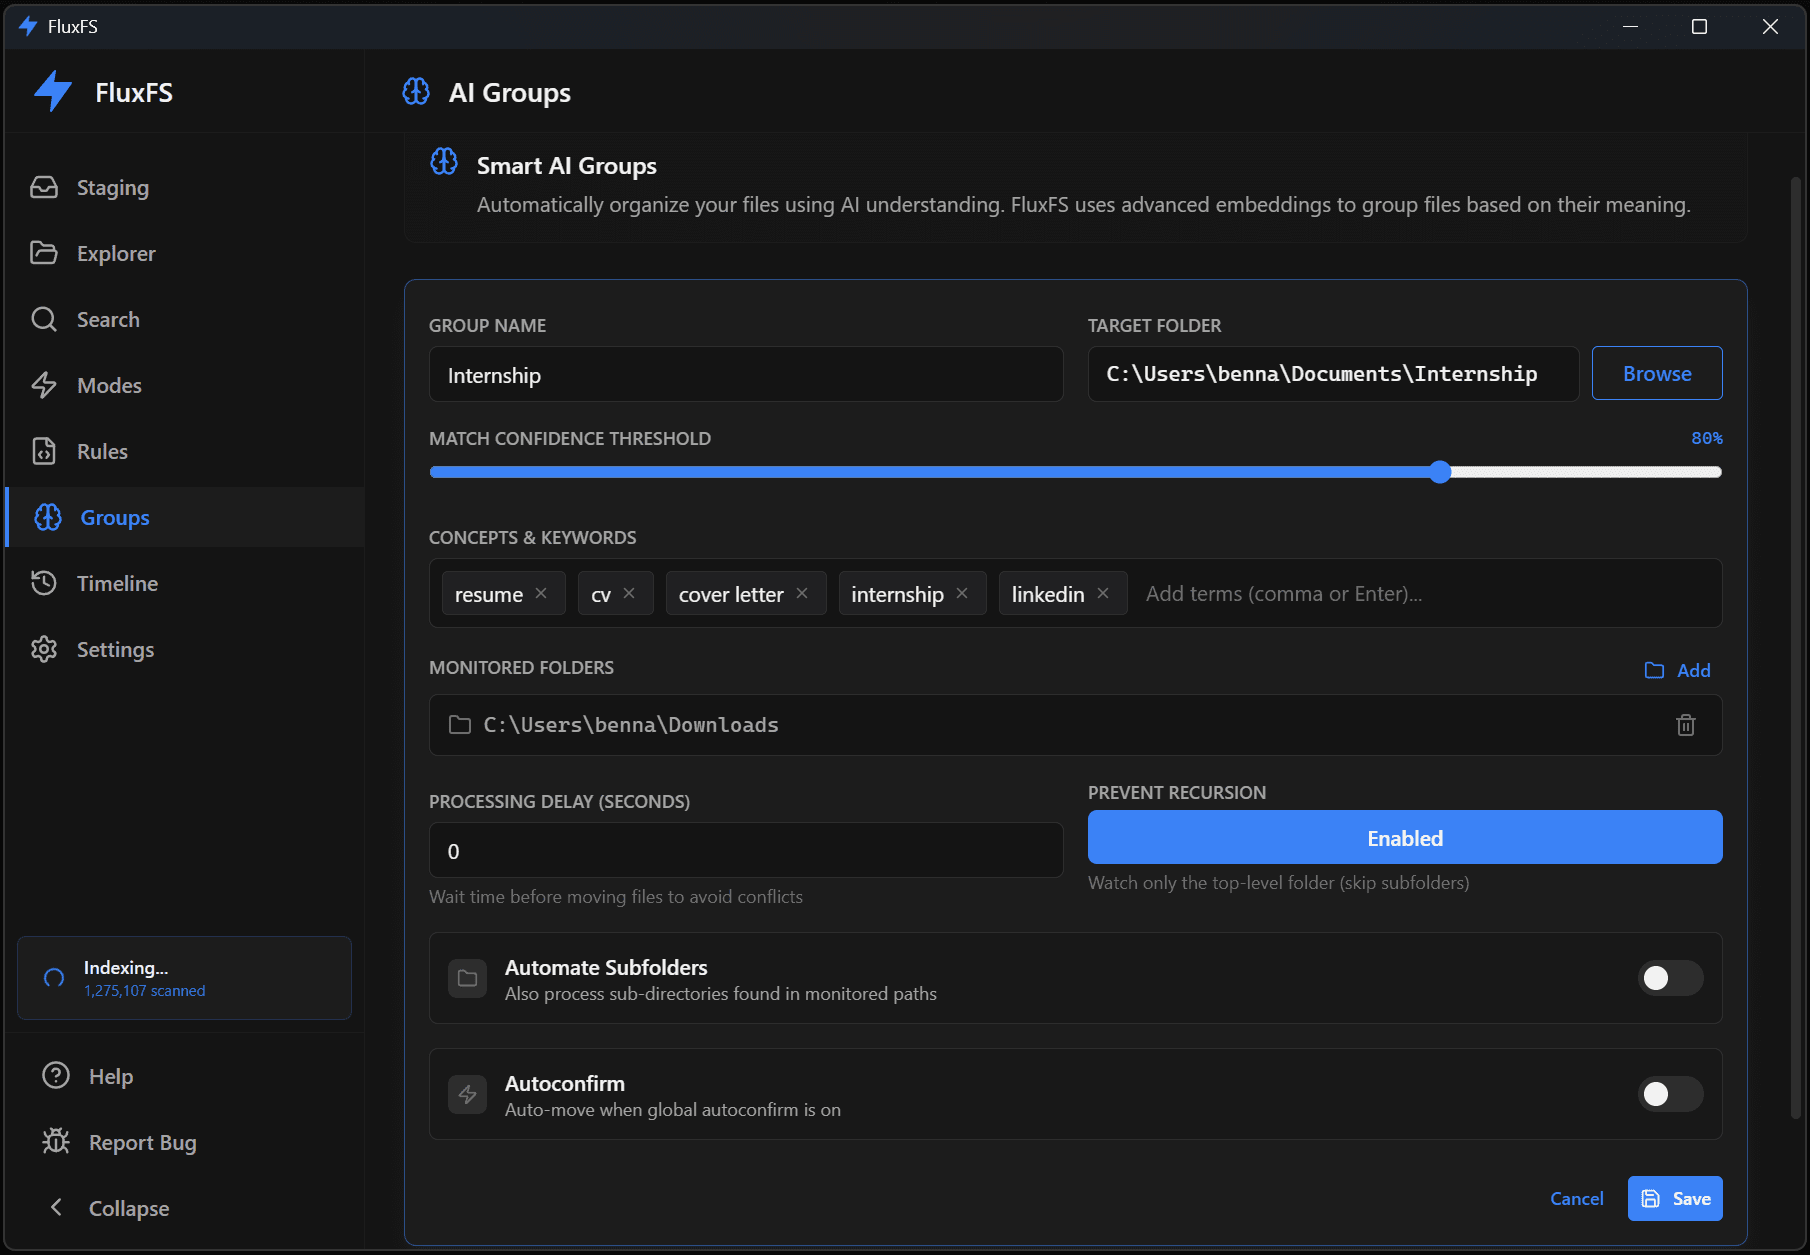Viewport: 1810px width, 1255px height.
Task: Click the FluxFS lightning logo
Action: click(51, 91)
